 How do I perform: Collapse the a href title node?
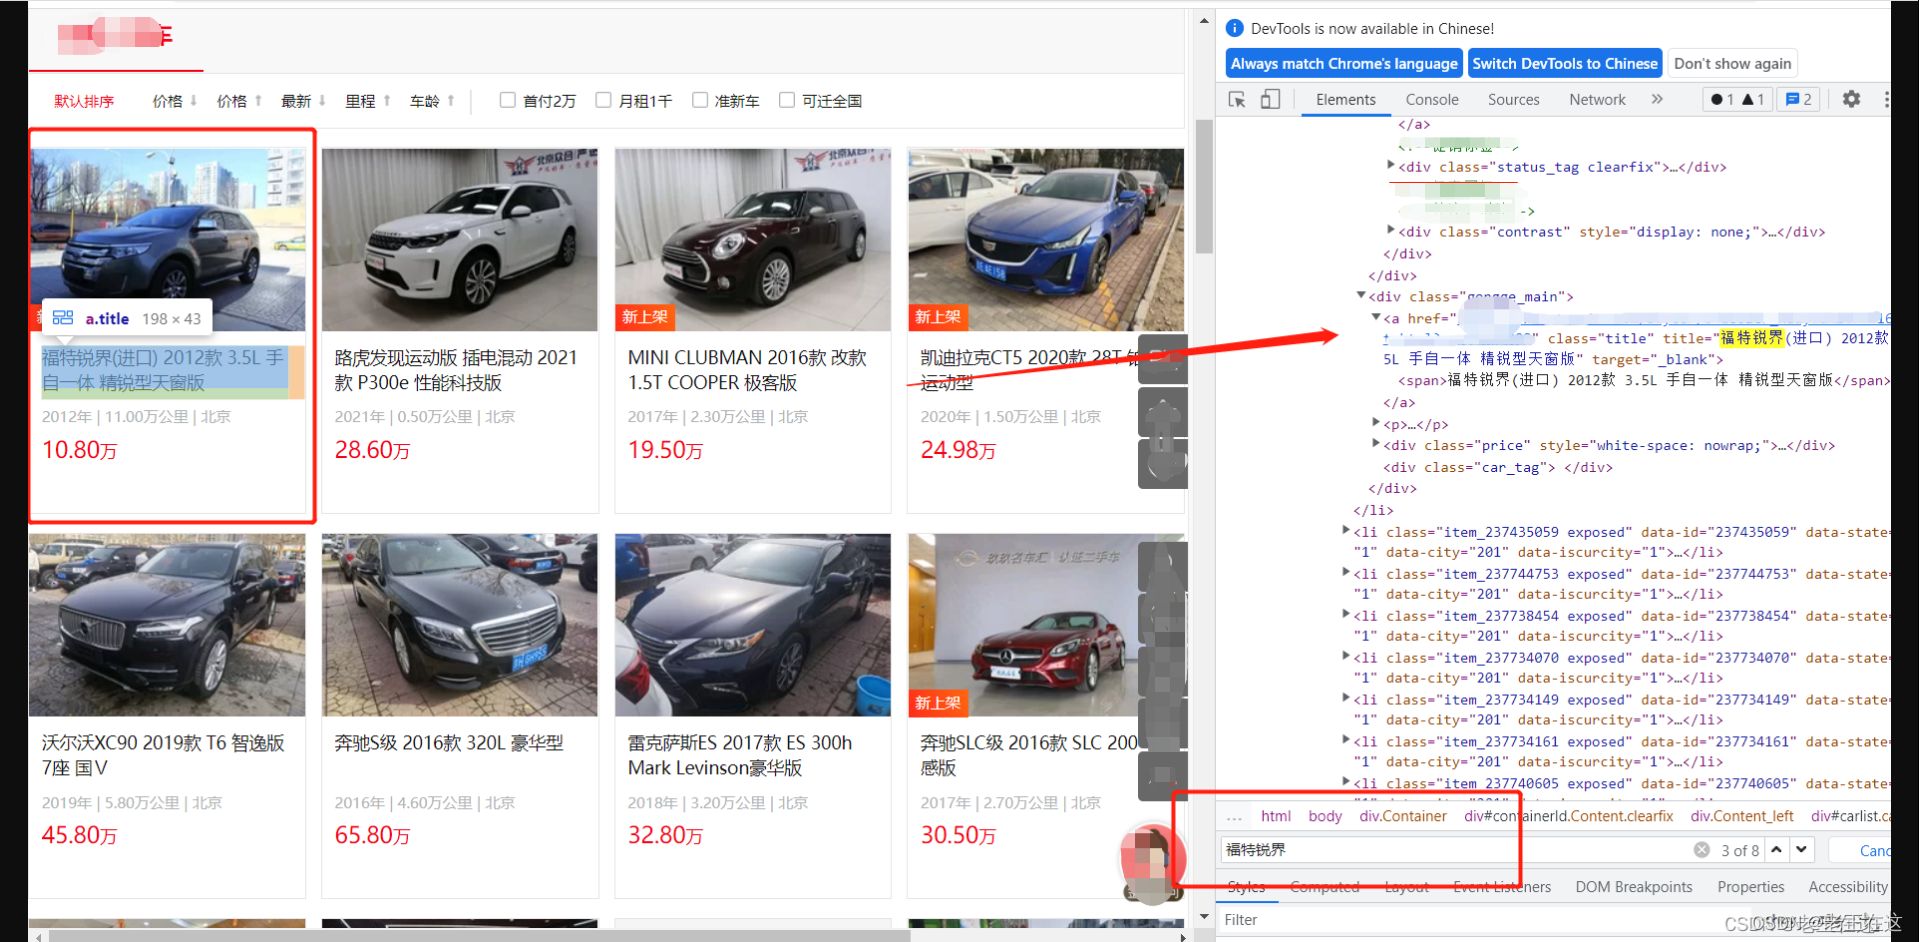(1376, 317)
